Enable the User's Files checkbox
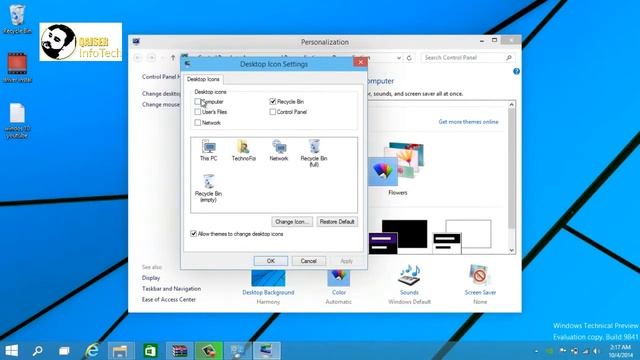This screenshot has height=360, width=640. click(198, 112)
